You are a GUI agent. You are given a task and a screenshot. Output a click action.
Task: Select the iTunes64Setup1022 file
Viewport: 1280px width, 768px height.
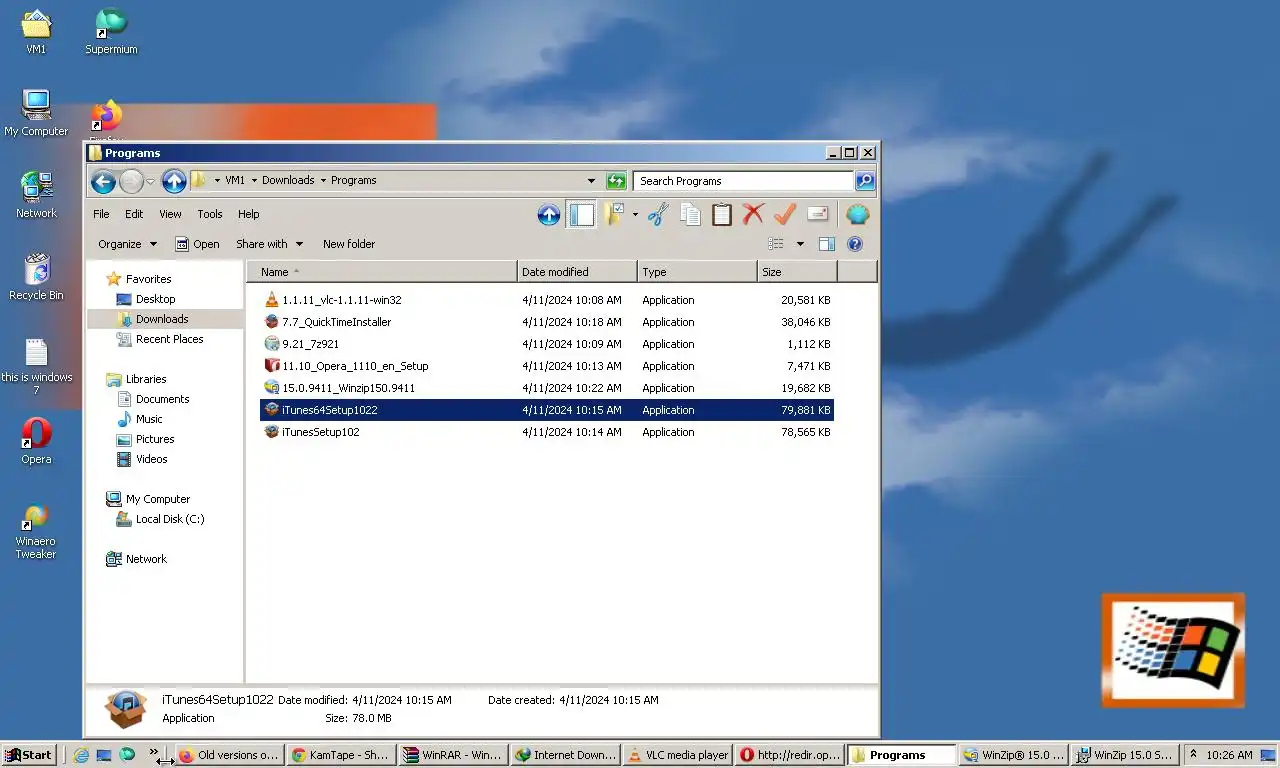(x=546, y=410)
